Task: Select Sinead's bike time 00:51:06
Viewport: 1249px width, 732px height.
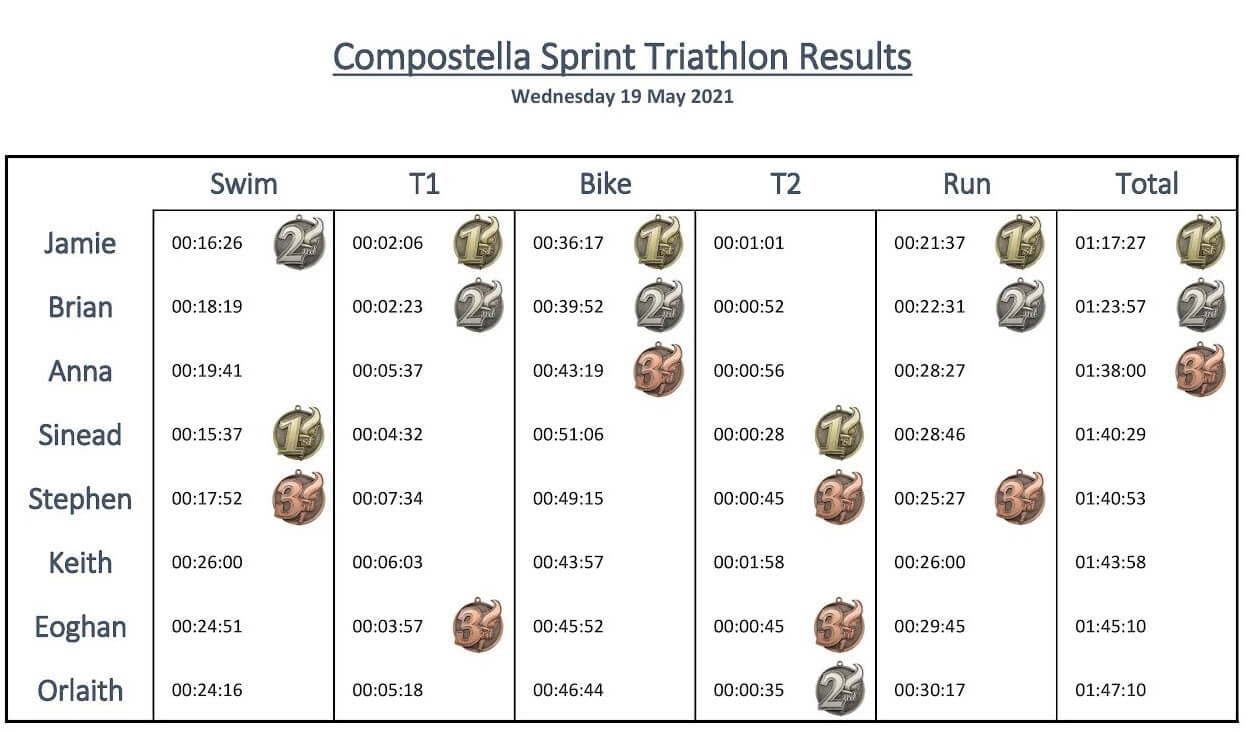Action: [x=568, y=435]
